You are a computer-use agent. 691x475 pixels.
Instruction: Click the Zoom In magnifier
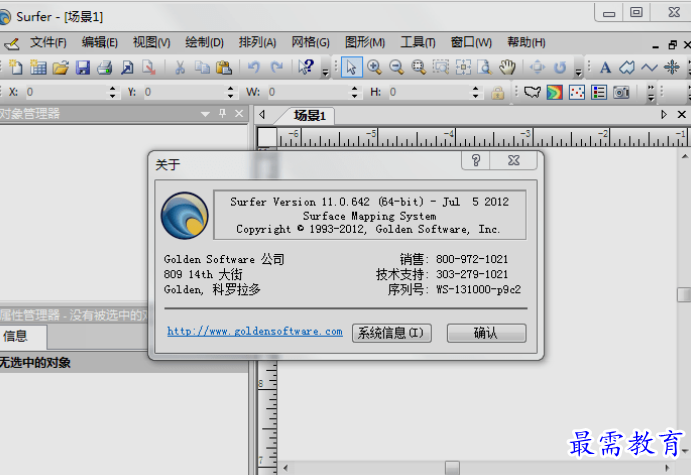[374, 67]
